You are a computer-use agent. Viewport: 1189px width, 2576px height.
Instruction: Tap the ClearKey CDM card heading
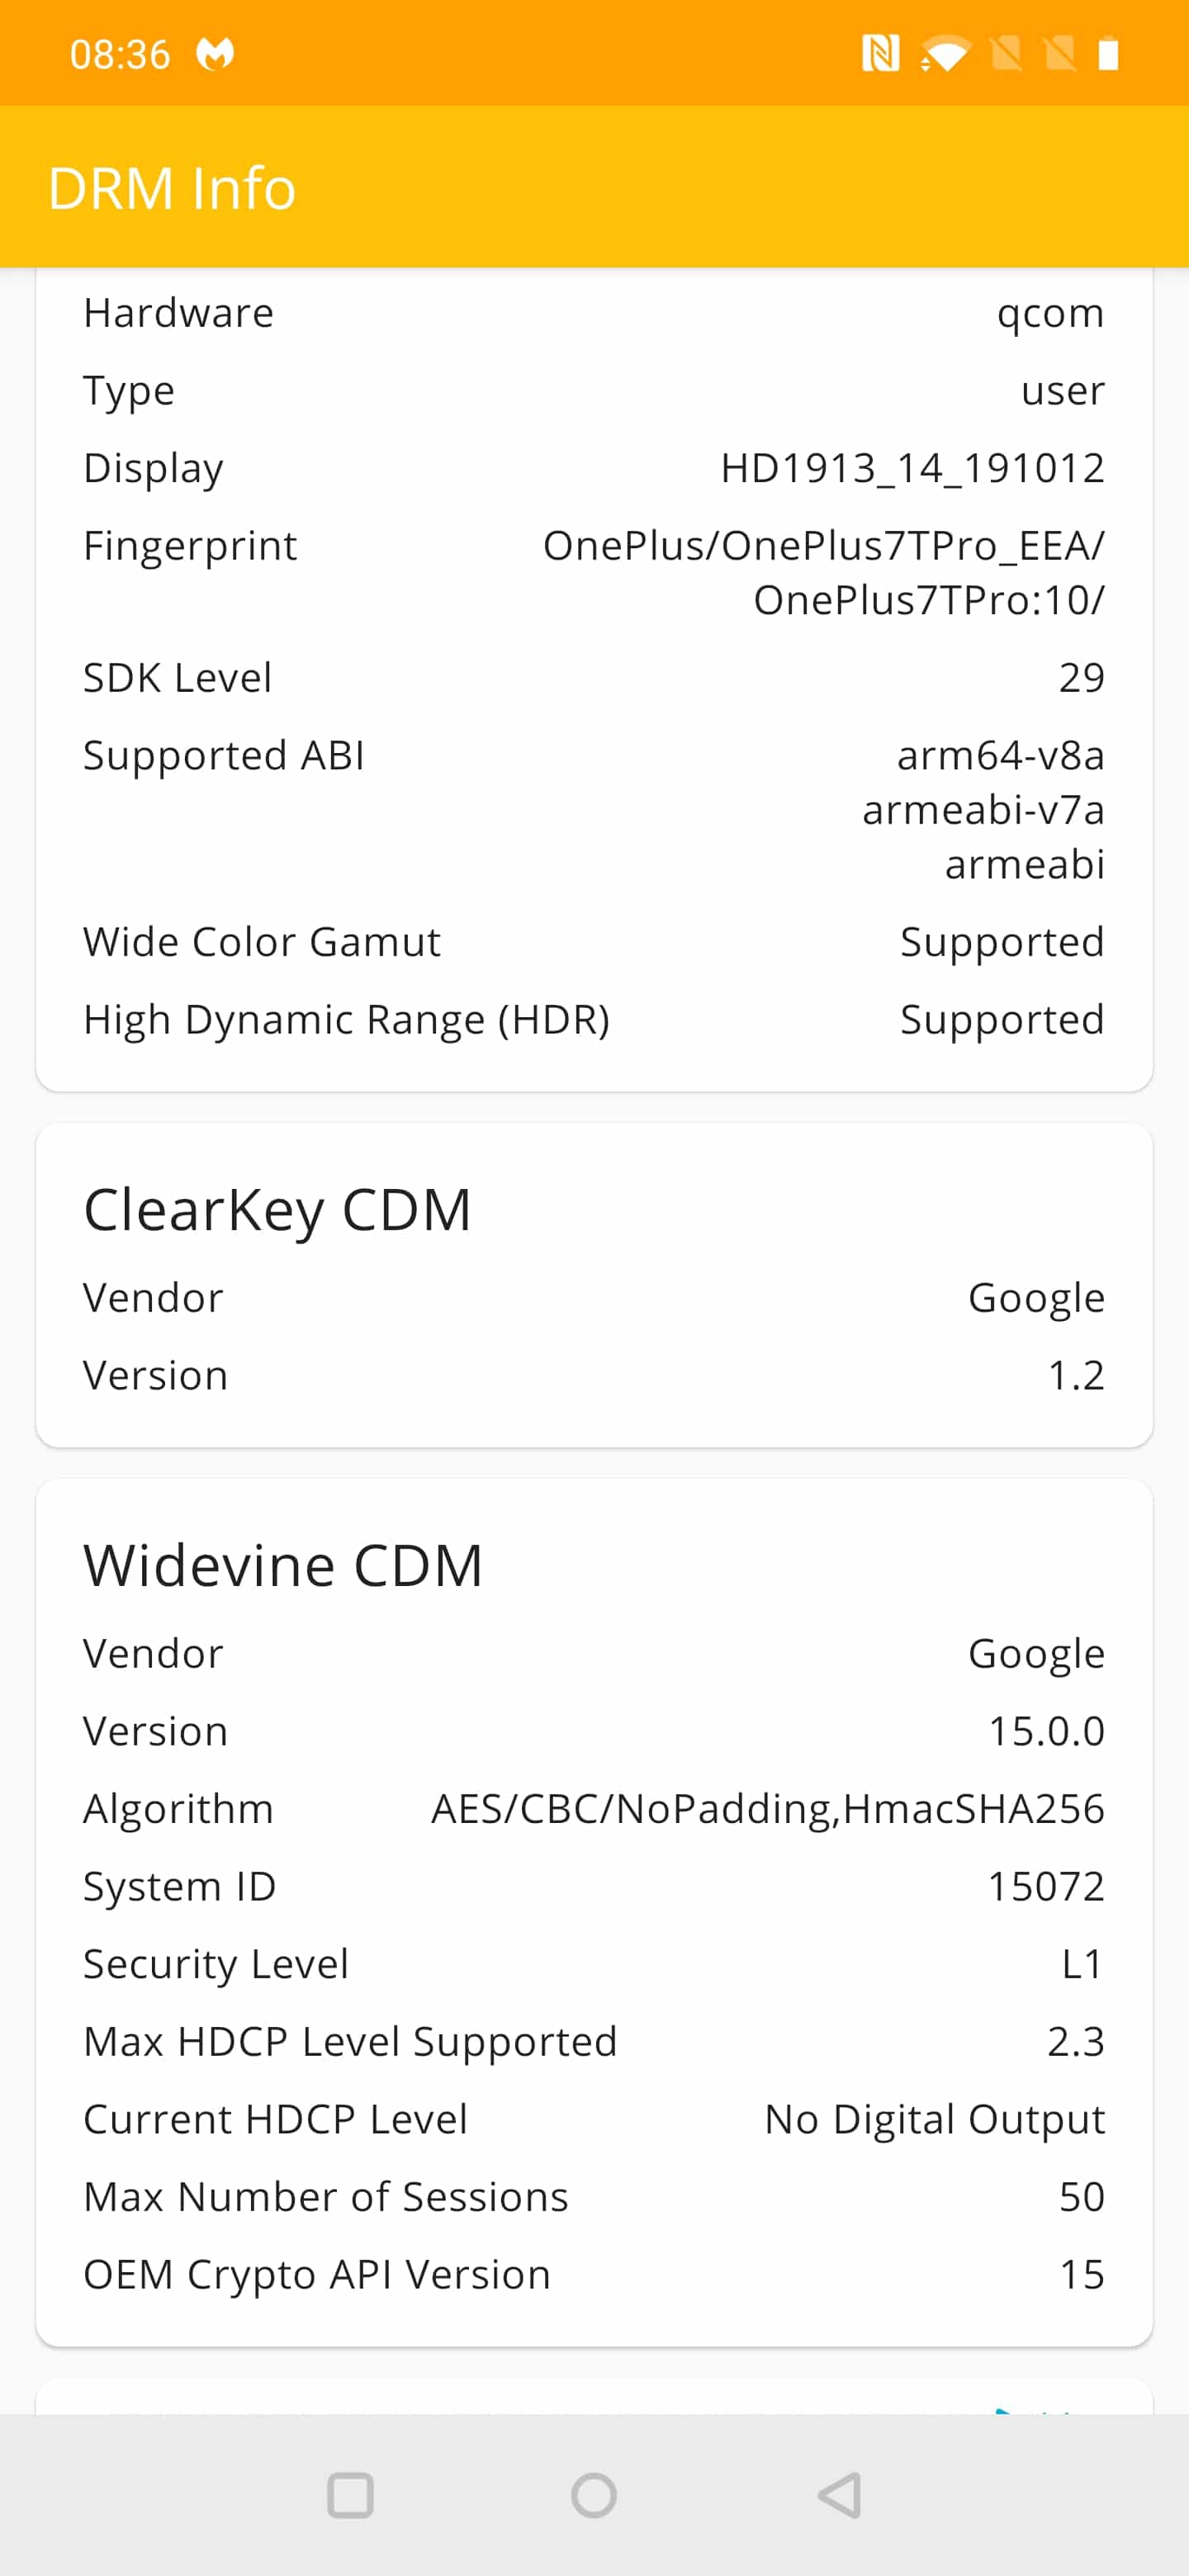tap(277, 1209)
